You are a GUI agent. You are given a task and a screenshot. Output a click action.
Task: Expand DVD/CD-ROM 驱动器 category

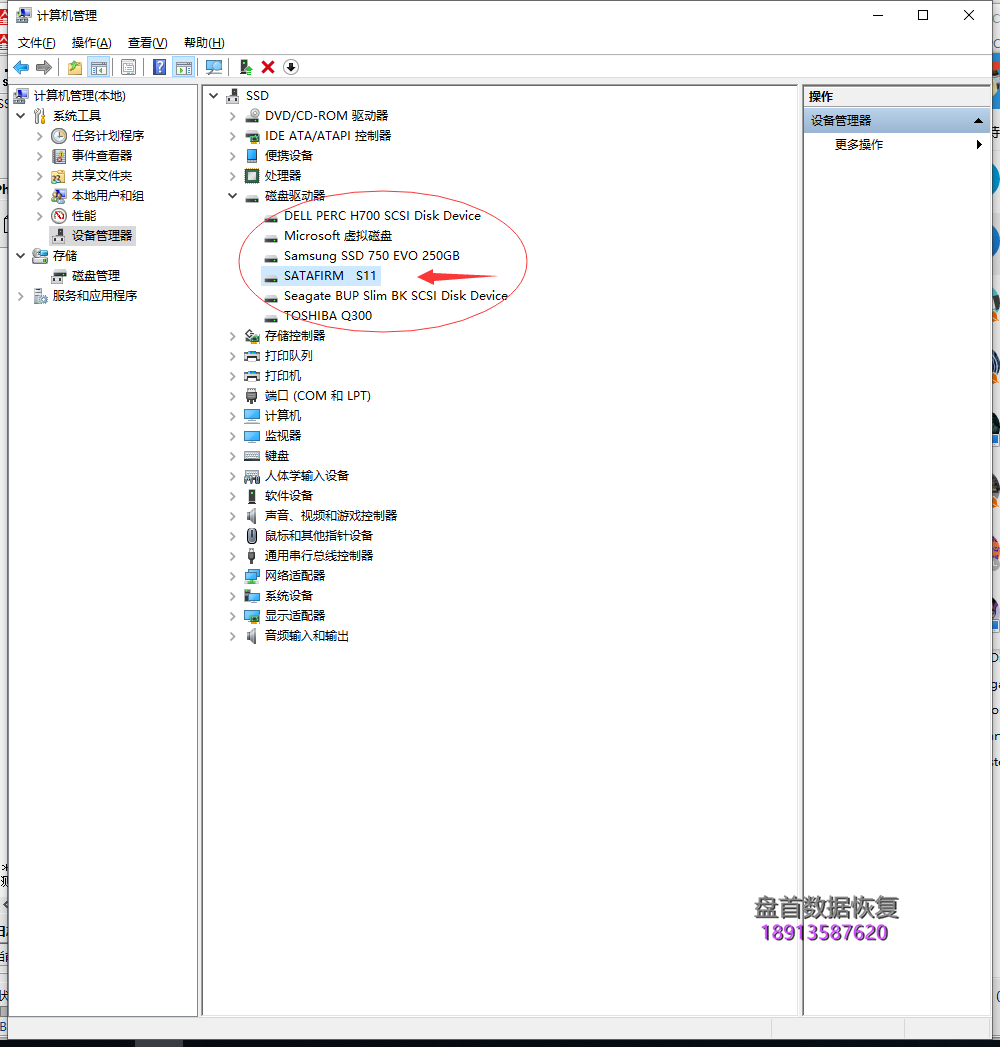point(232,116)
